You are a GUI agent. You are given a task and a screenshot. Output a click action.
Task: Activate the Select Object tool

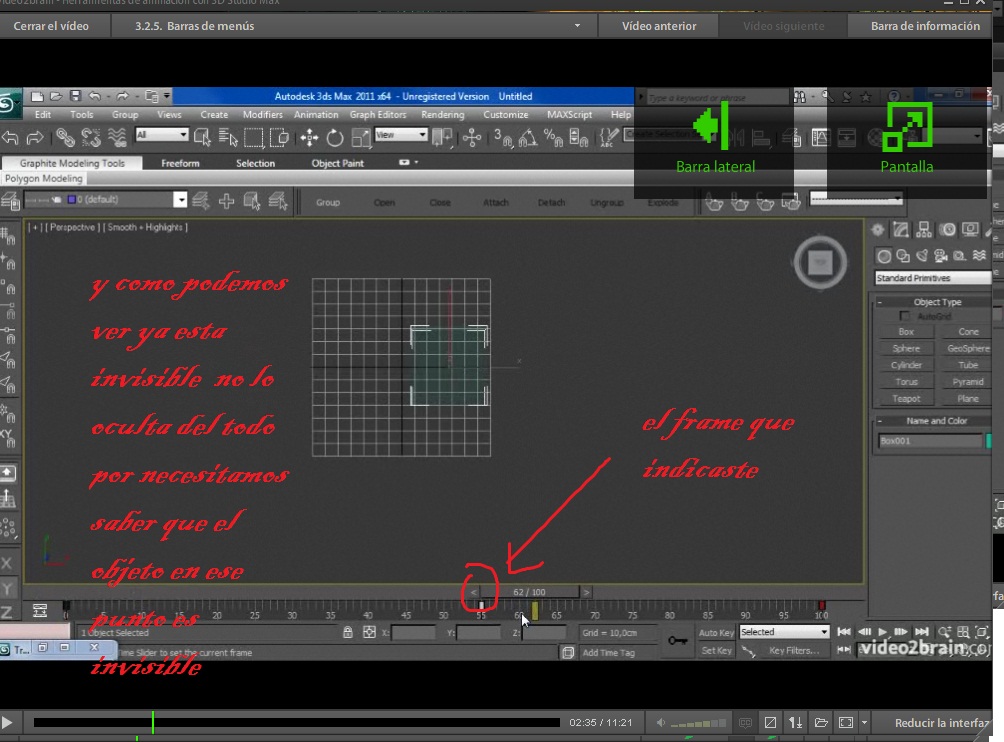coord(202,137)
